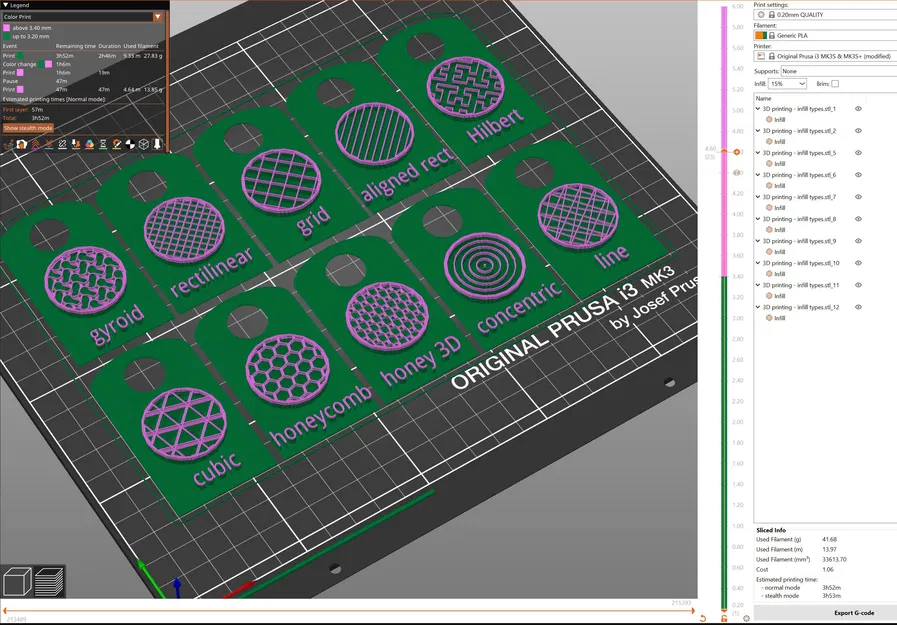This screenshot has height=625, width=897.
Task: Toggle display of color changes with the color wheel icon
Action: [90, 144]
